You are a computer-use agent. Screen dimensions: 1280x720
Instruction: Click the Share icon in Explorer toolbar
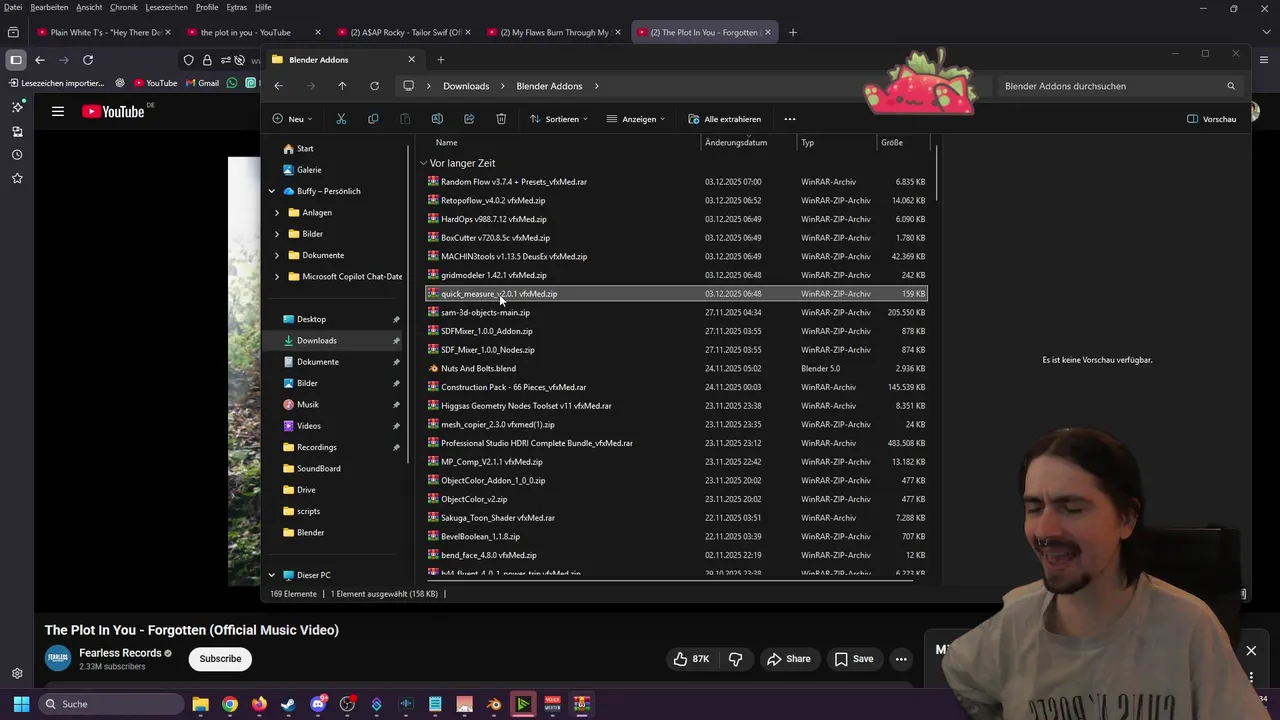point(469,119)
